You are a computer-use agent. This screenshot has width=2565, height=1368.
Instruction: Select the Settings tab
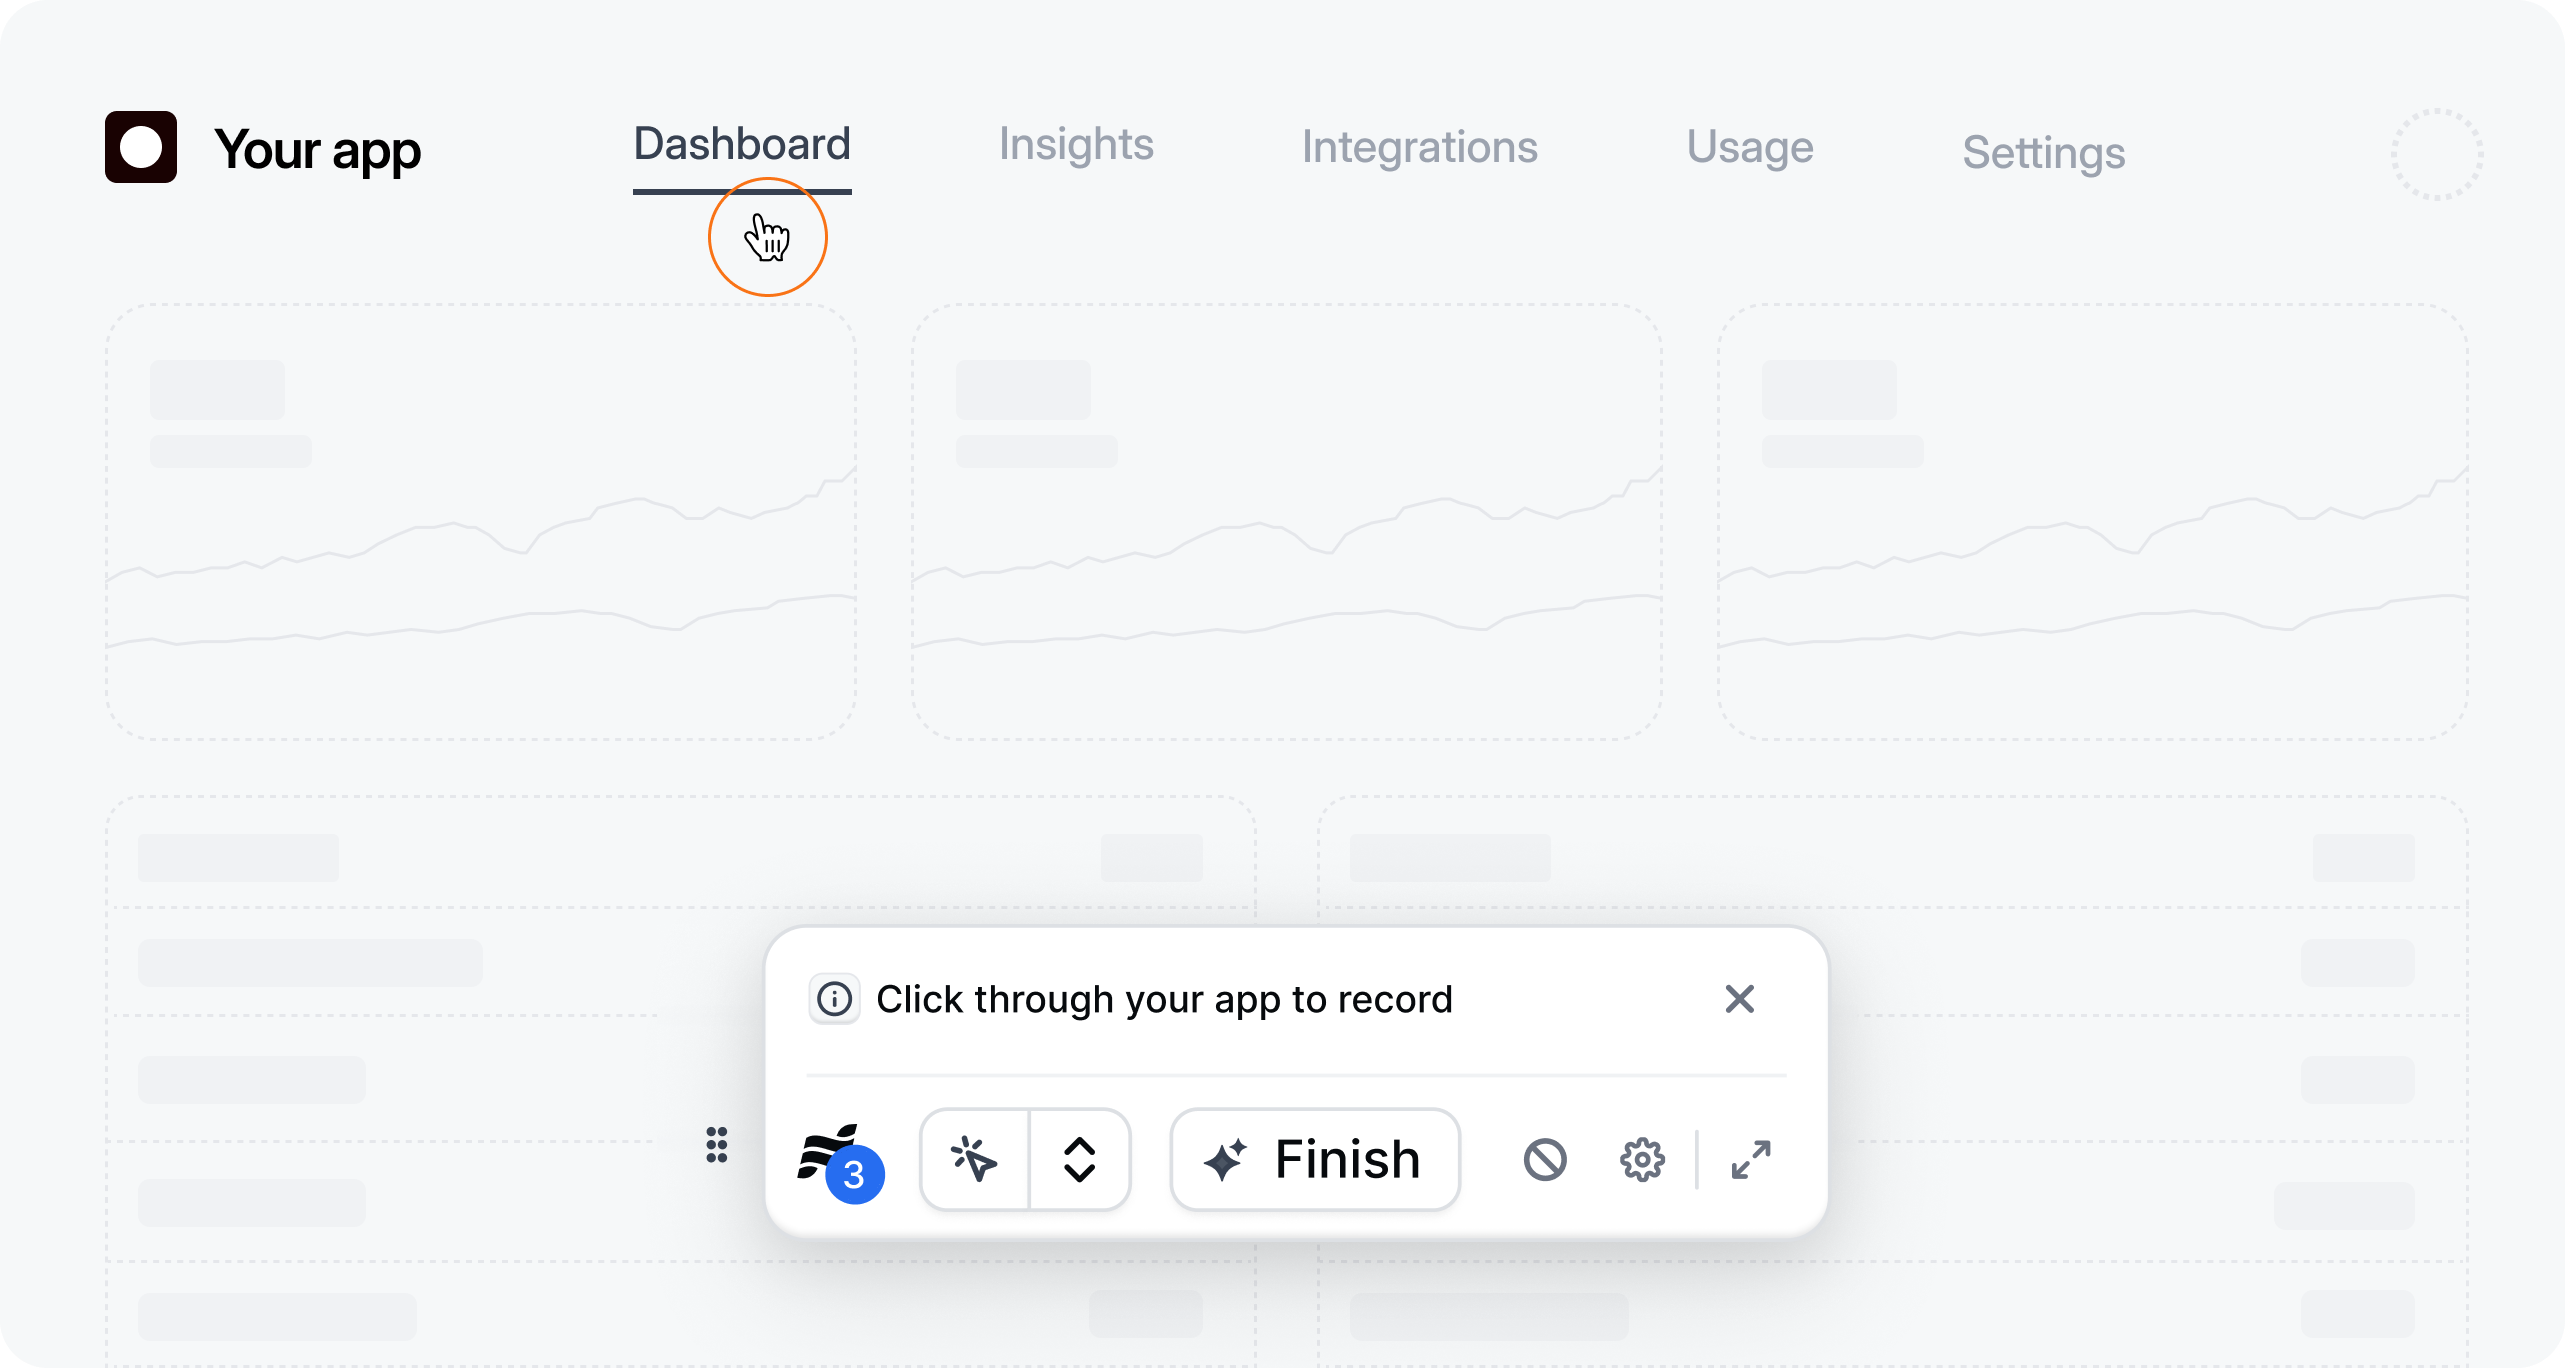click(2044, 153)
